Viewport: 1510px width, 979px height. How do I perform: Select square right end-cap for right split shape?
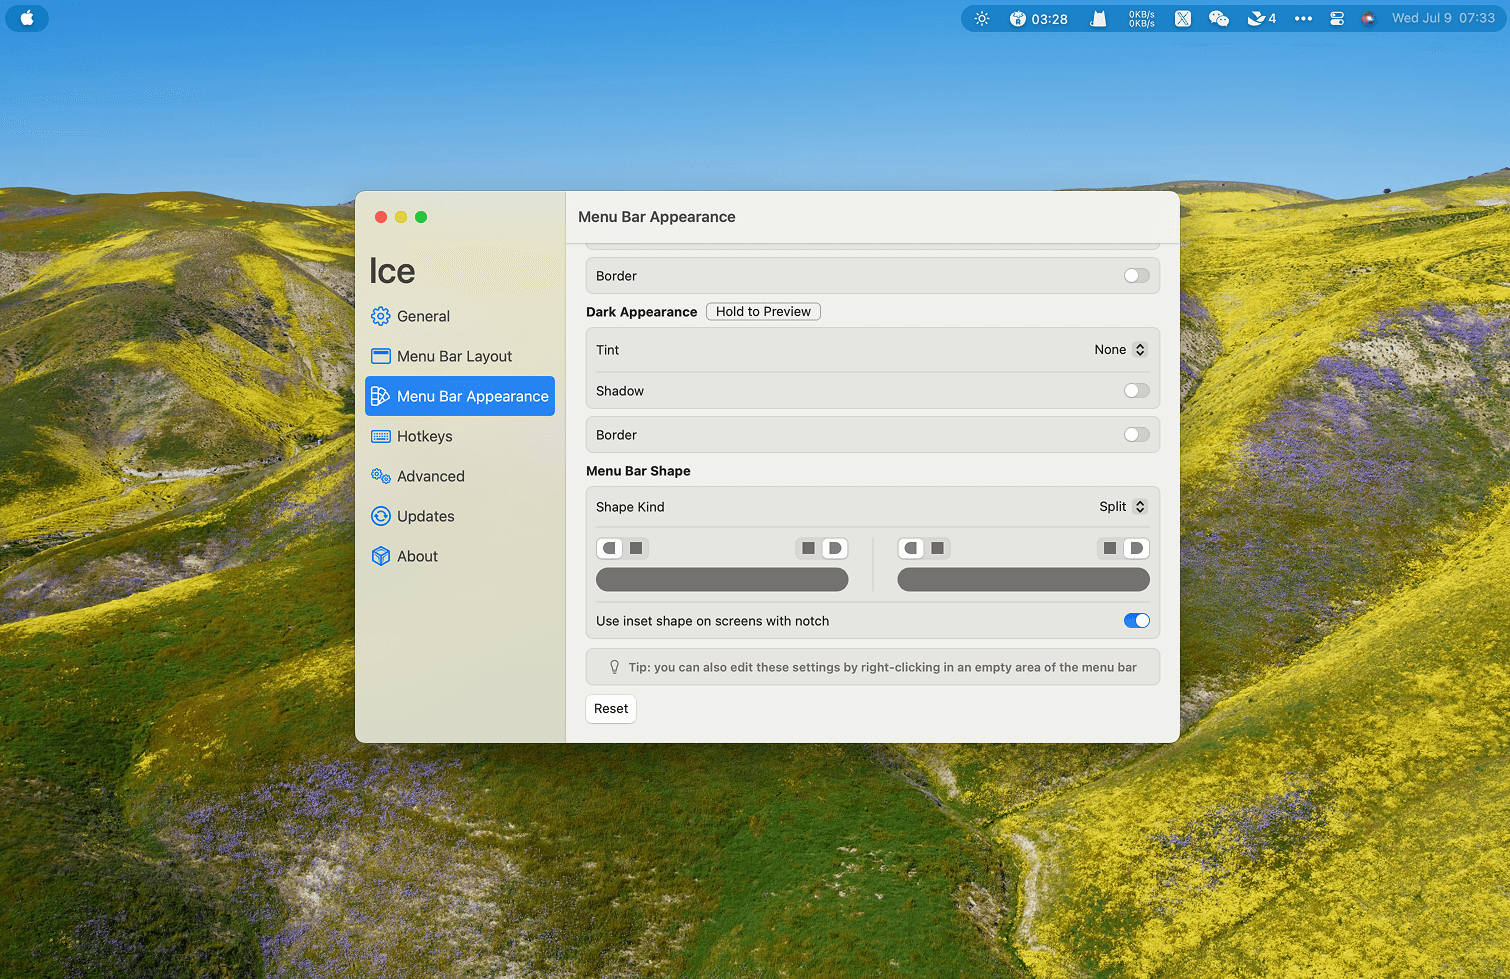click(1108, 548)
